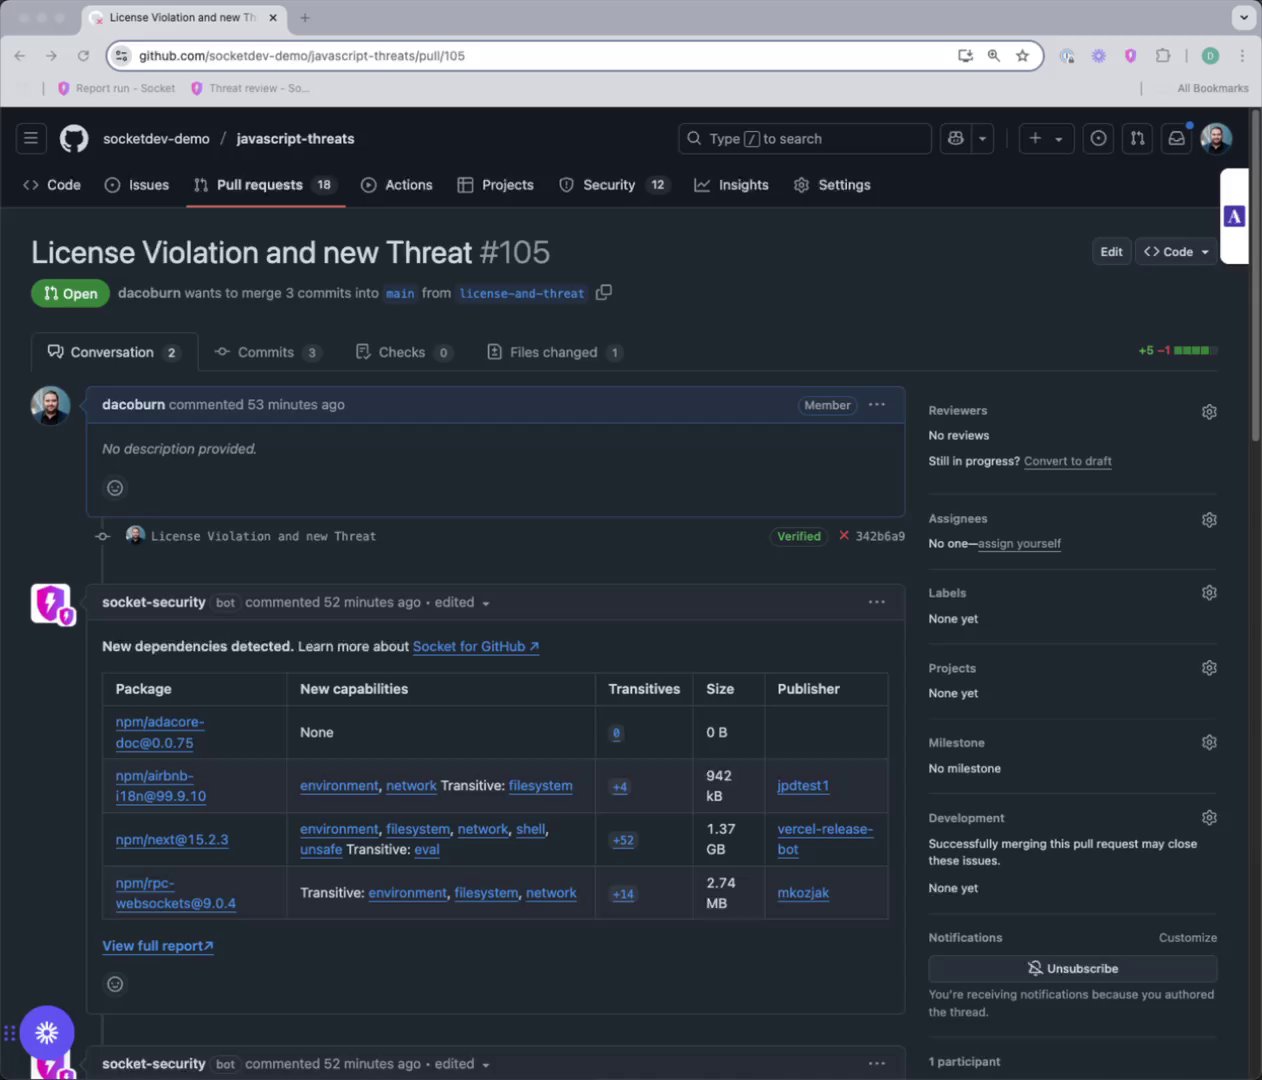Expand edited history on first bot comment
This screenshot has width=1262, height=1080.
[x=463, y=602]
